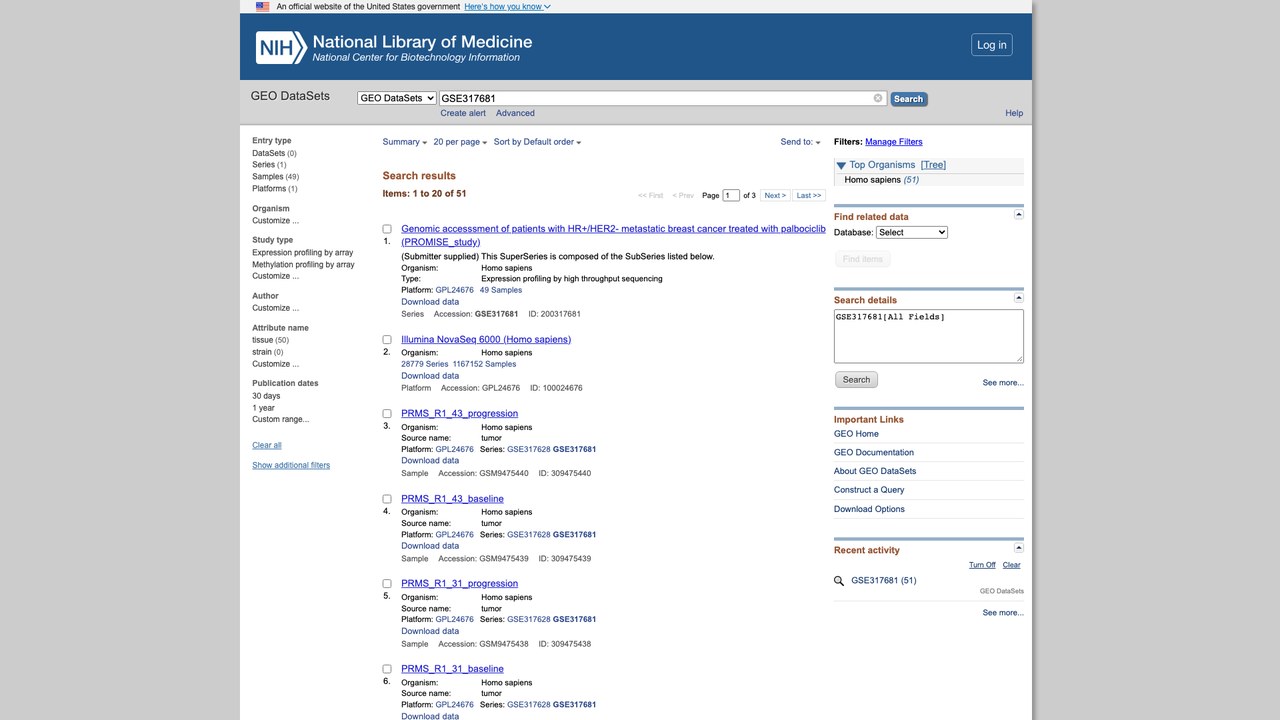Open the NIH National Library of Medicine logo

394,47
